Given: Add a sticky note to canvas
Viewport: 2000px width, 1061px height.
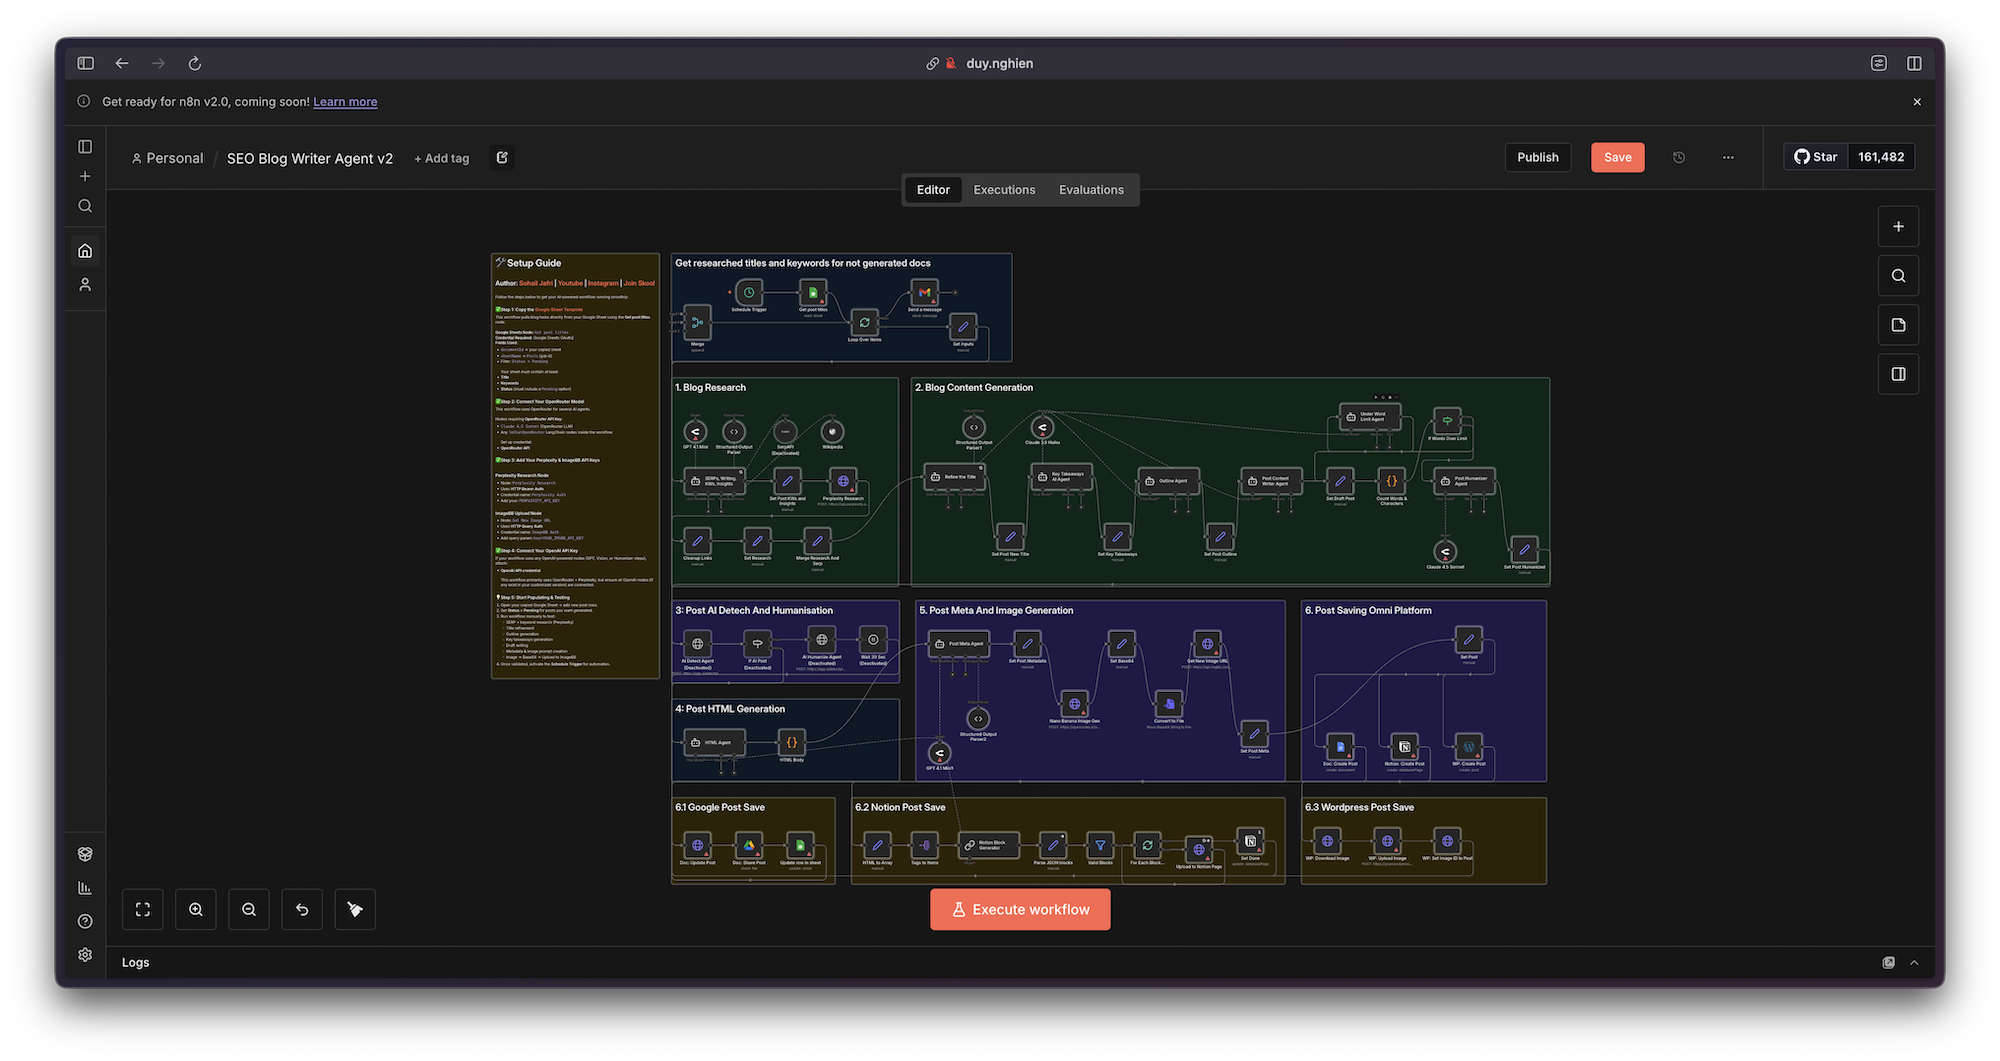Looking at the screenshot, I should (x=1898, y=325).
